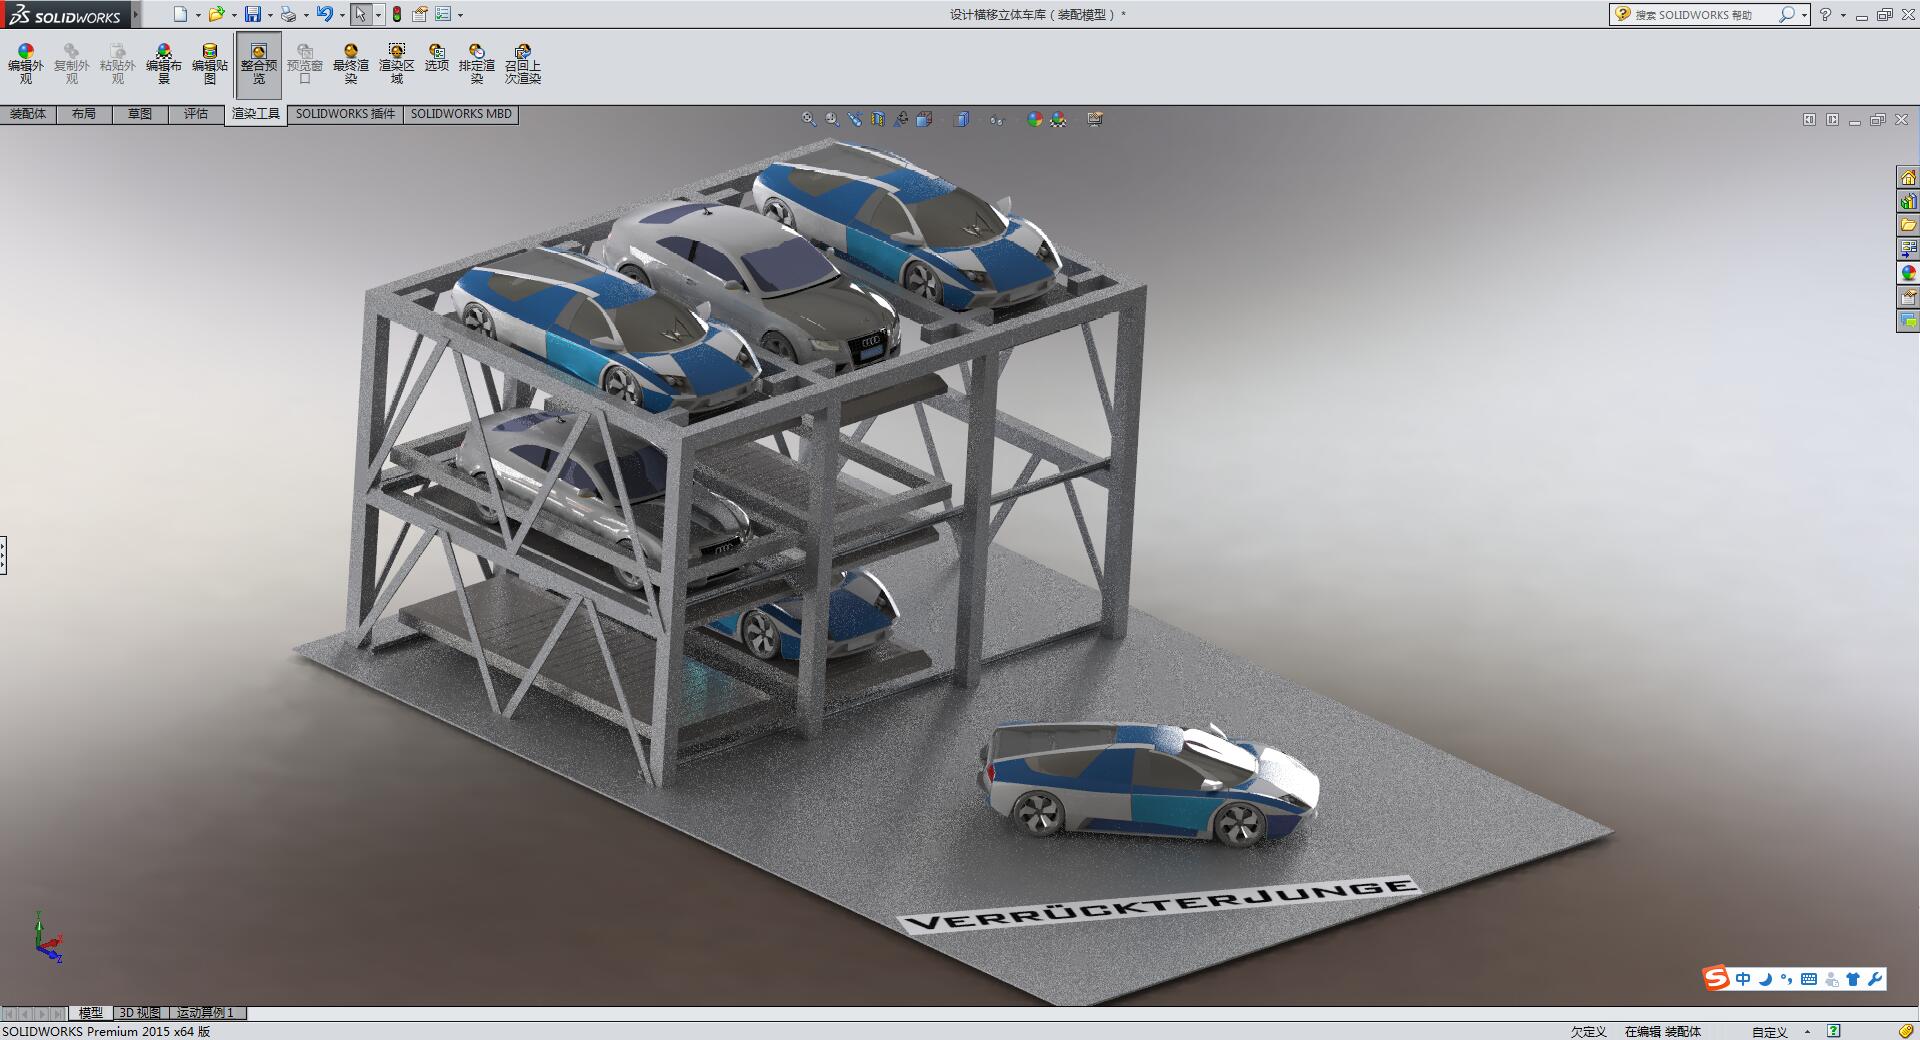Open the 运动算例 1 motion study tab

207,1013
